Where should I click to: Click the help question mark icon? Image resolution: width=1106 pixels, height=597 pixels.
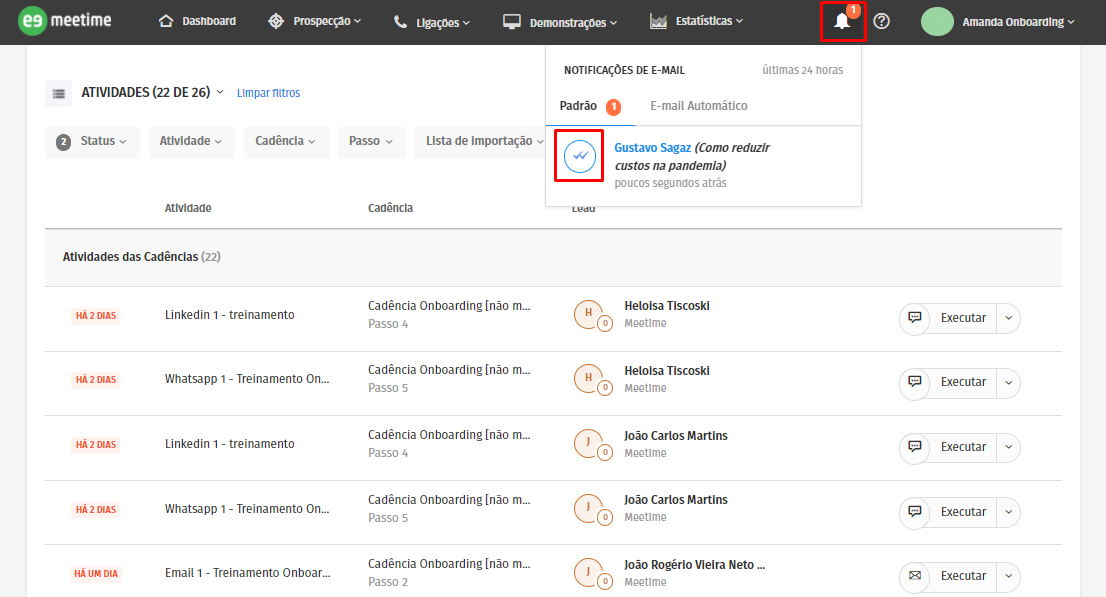click(x=881, y=21)
